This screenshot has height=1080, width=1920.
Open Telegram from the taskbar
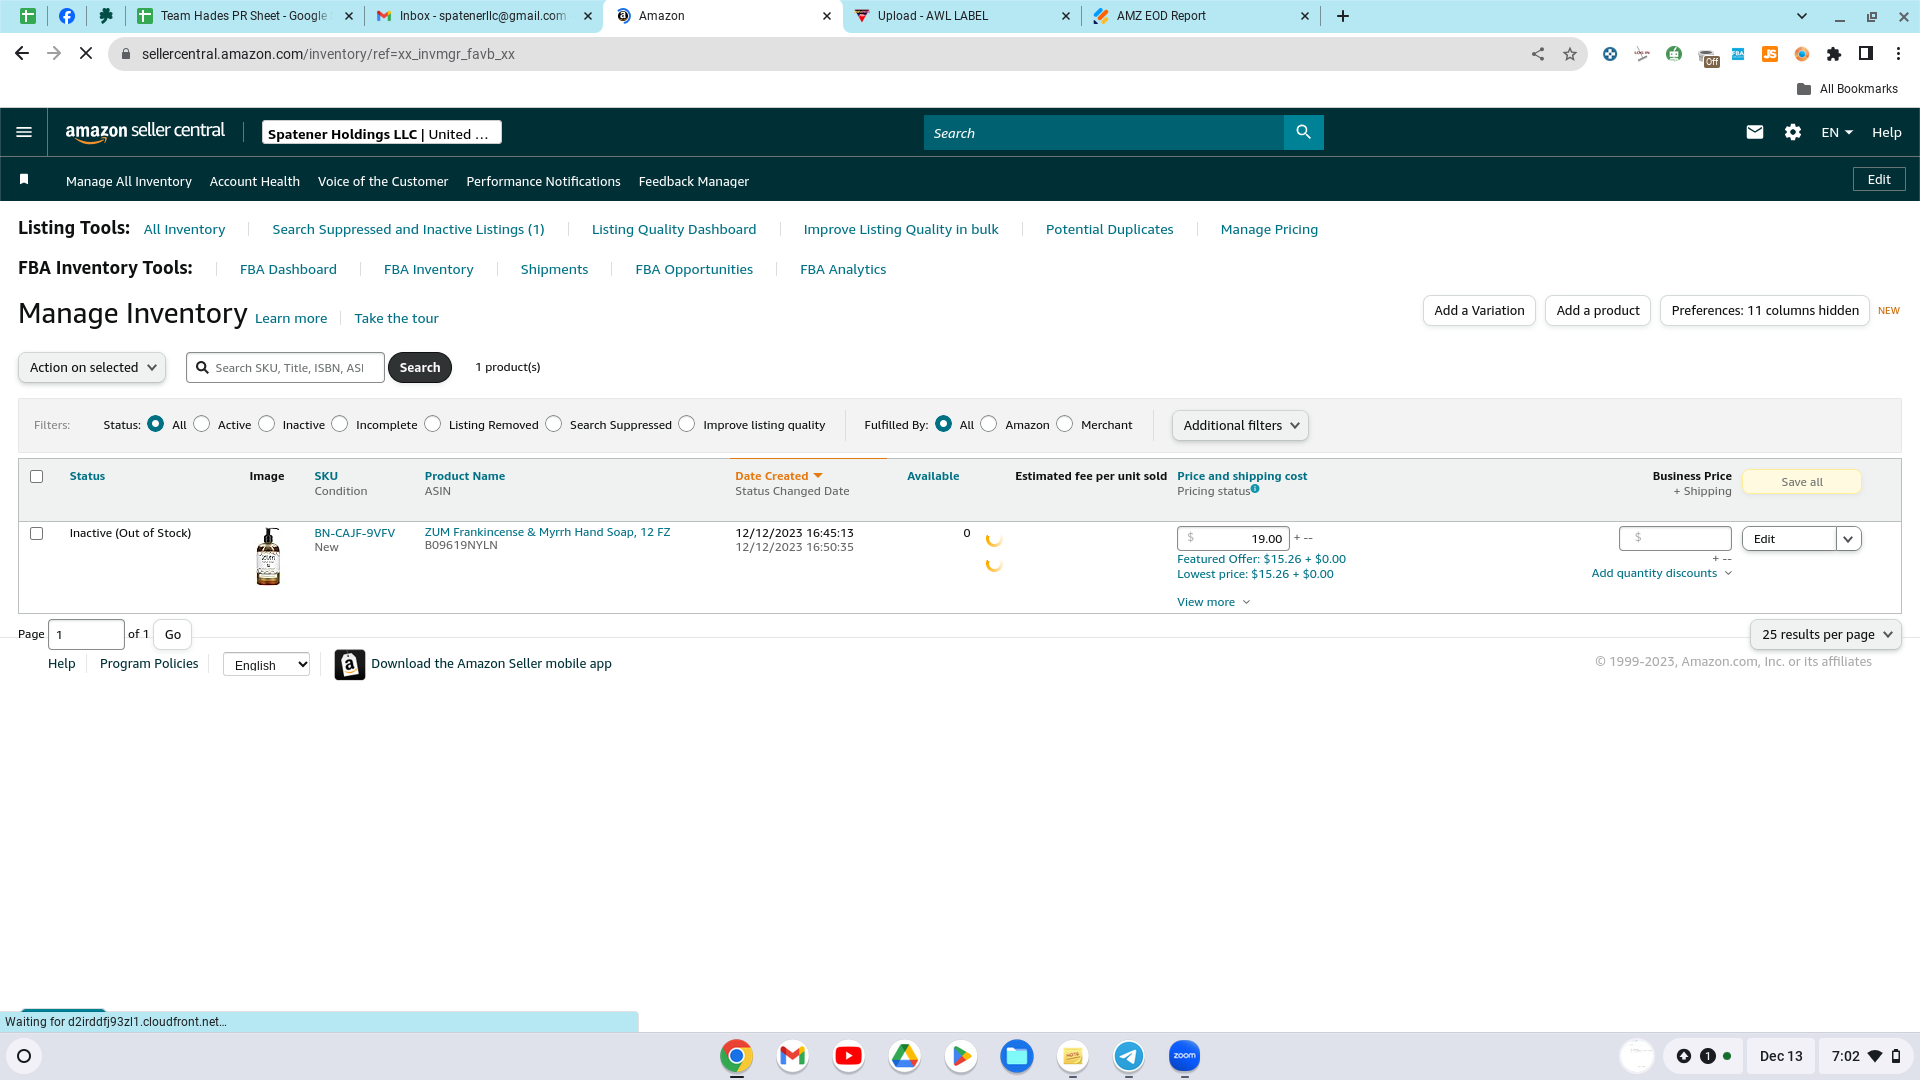tap(1128, 1056)
